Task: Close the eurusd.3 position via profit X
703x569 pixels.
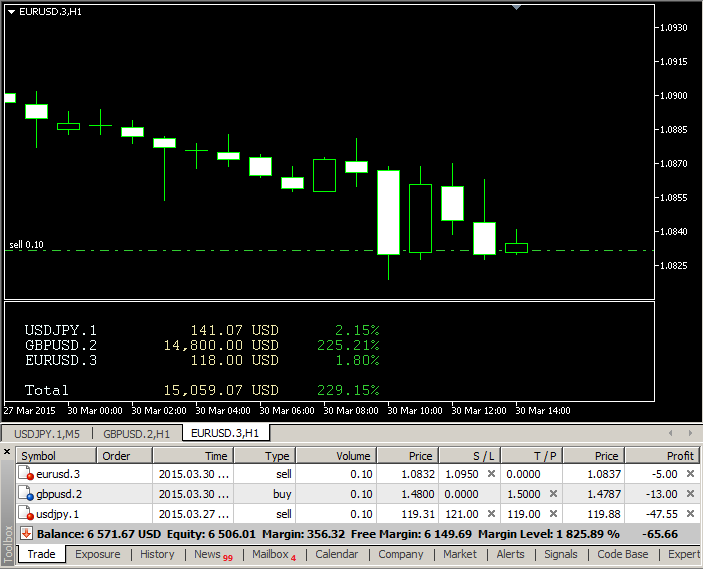Action: 690,474
